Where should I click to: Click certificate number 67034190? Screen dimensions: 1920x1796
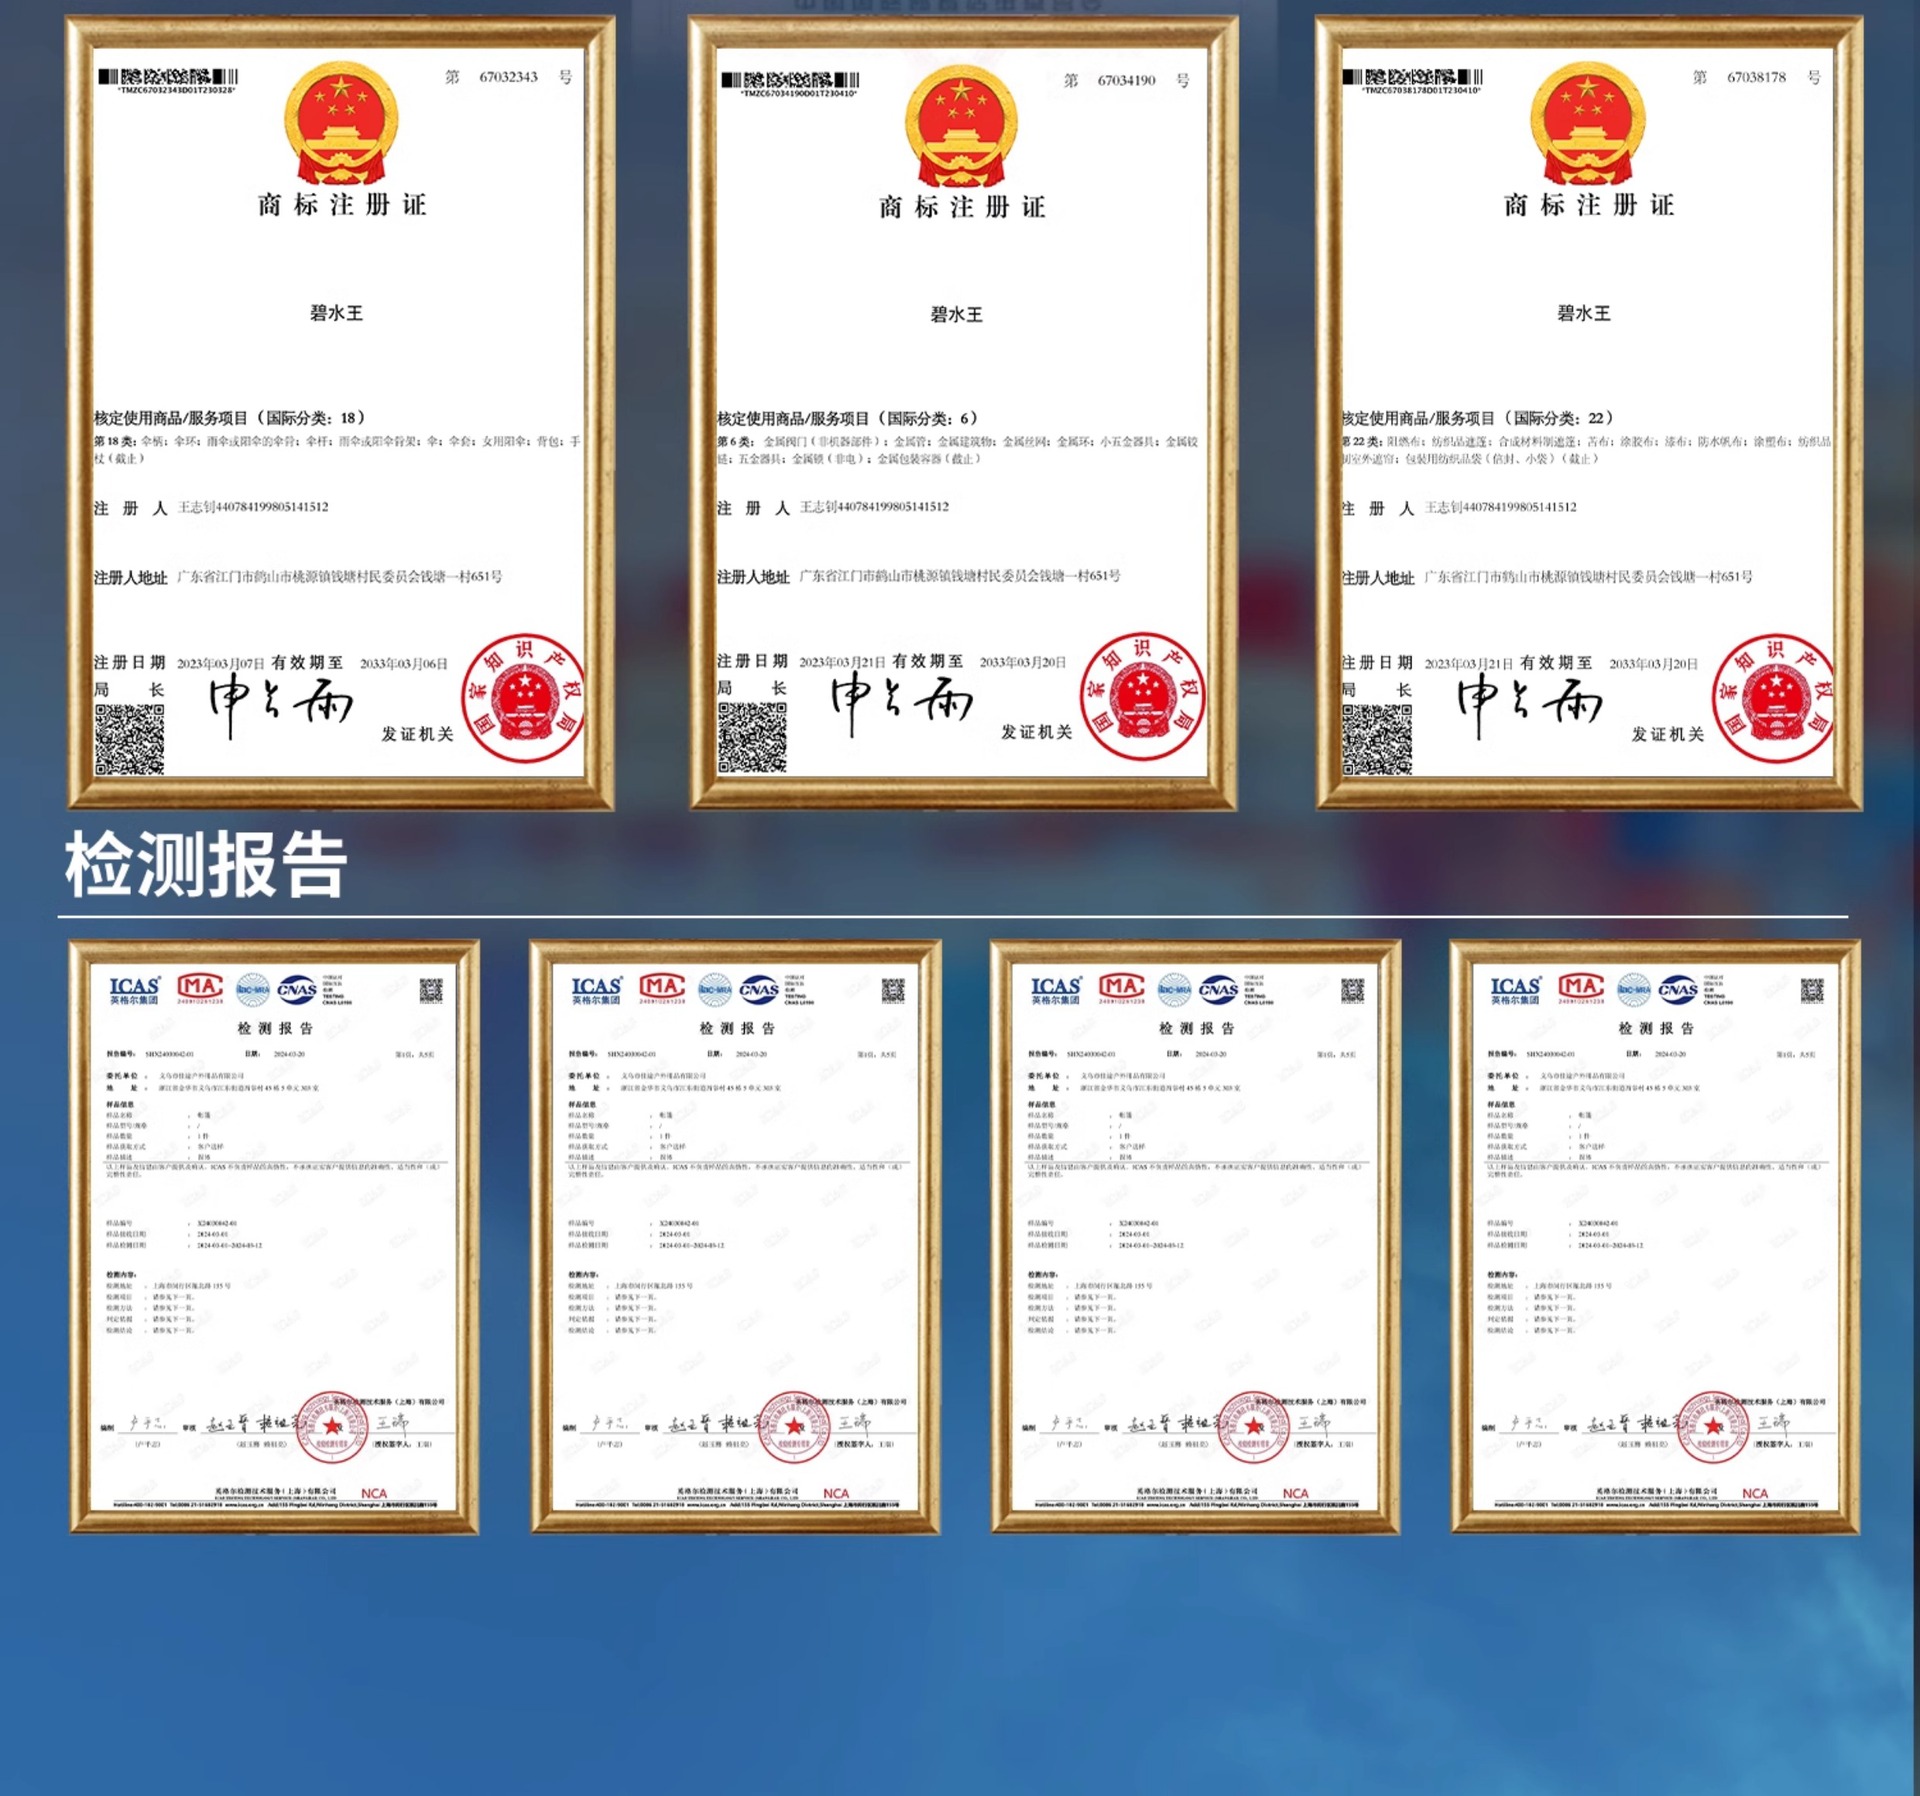pyautogui.click(x=1126, y=80)
